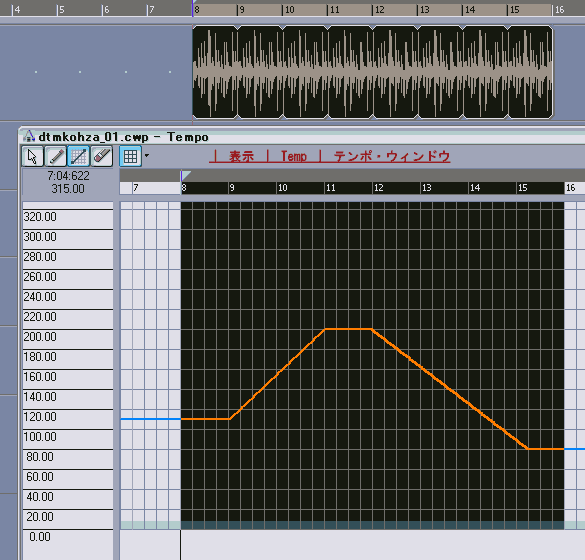This screenshot has width=585, height=560.
Task: Select the pencil Draw tool
Action: (56, 156)
